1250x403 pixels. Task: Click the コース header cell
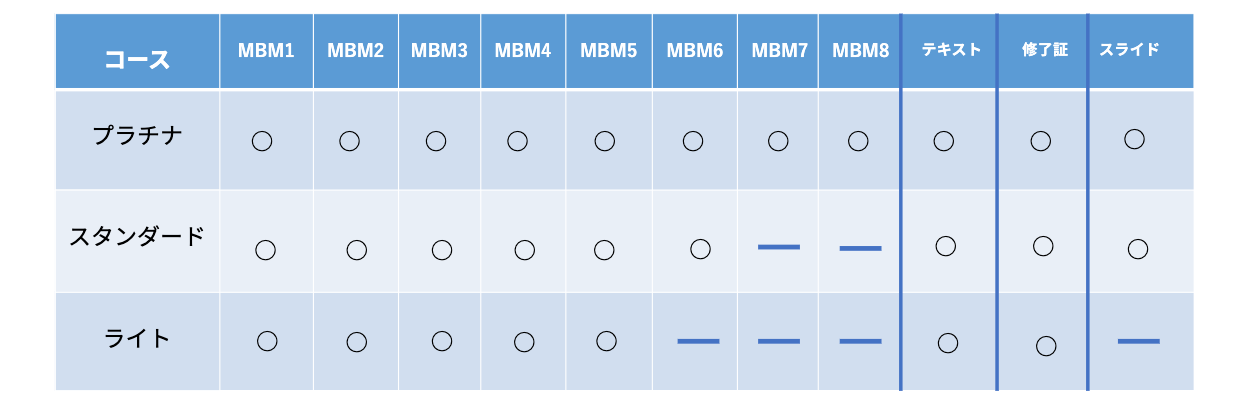point(137,59)
